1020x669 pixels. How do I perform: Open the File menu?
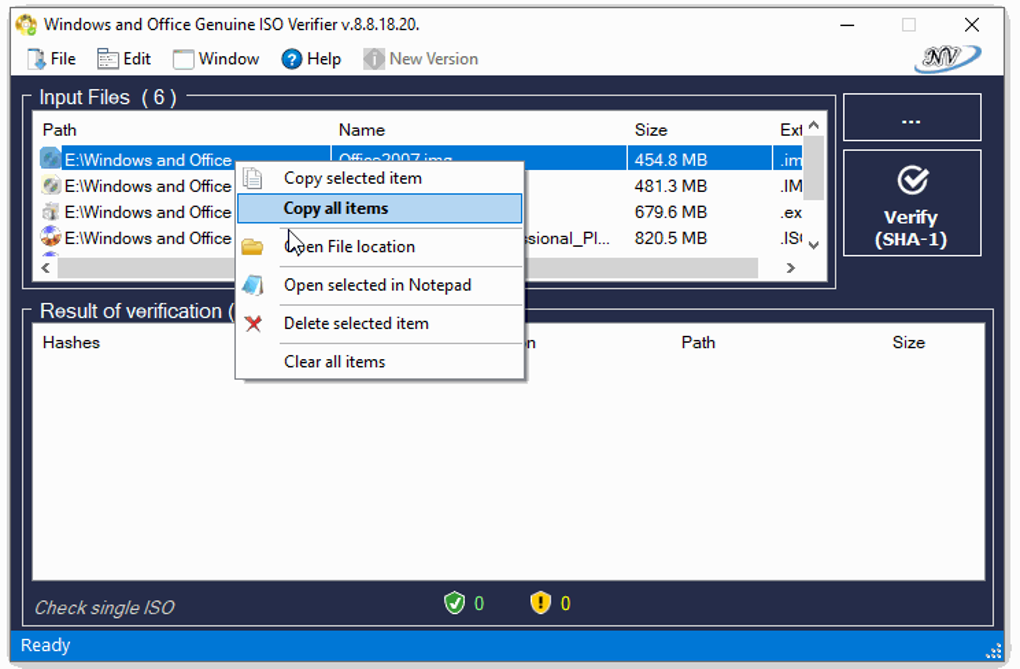[51, 59]
